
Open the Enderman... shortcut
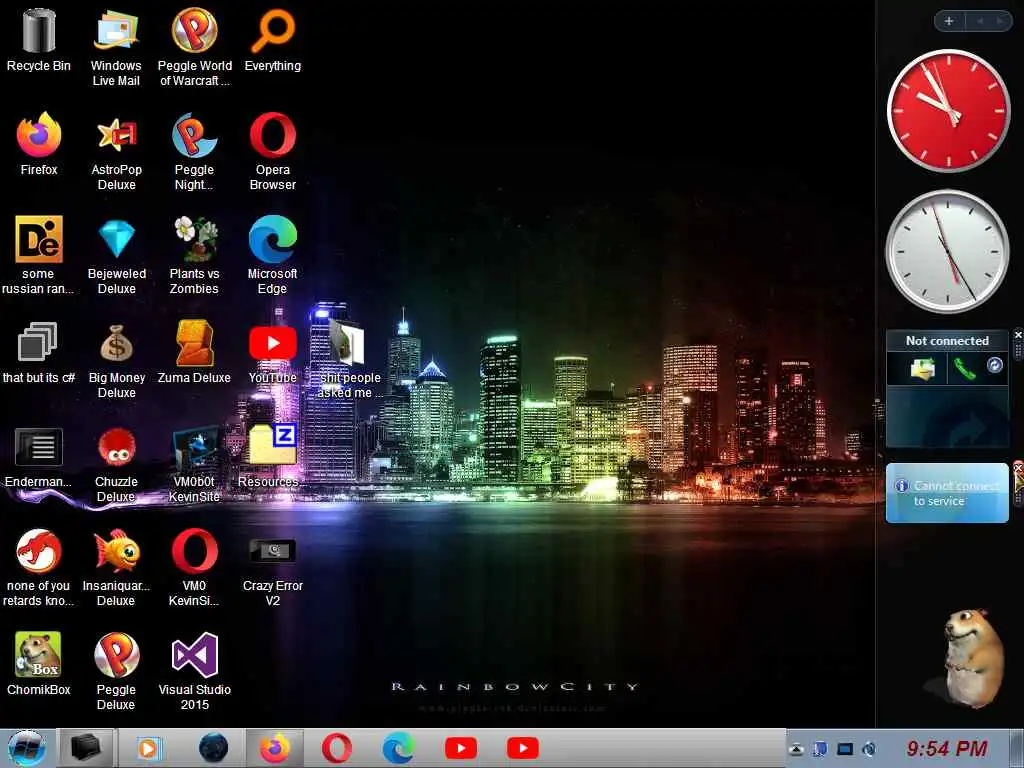click(x=39, y=456)
